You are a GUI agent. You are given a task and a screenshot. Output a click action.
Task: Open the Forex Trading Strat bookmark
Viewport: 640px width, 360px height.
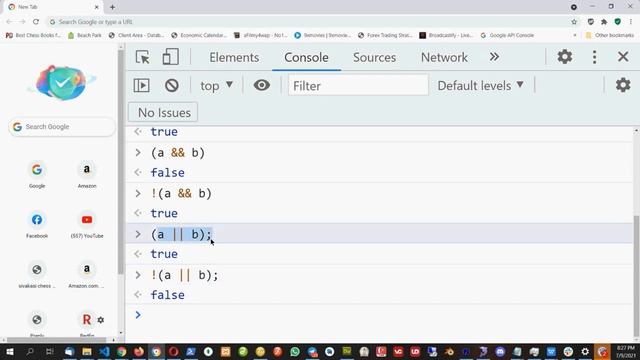(x=385, y=36)
